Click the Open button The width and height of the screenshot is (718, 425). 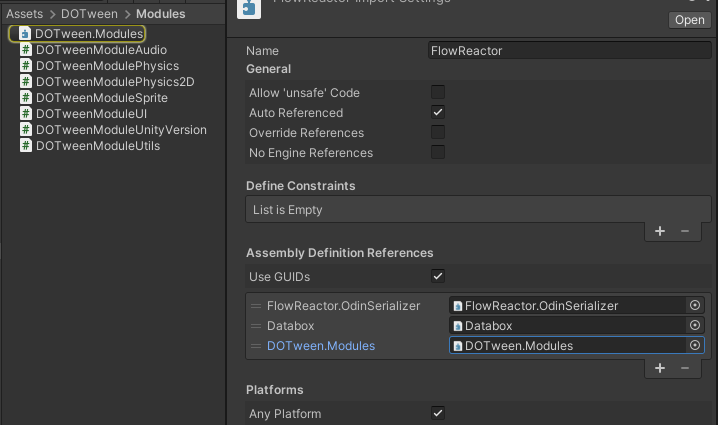pos(689,20)
